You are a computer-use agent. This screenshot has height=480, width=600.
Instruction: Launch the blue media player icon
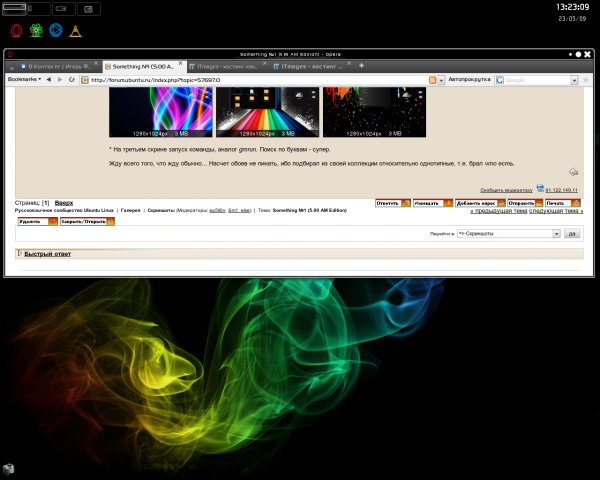(56, 31)
